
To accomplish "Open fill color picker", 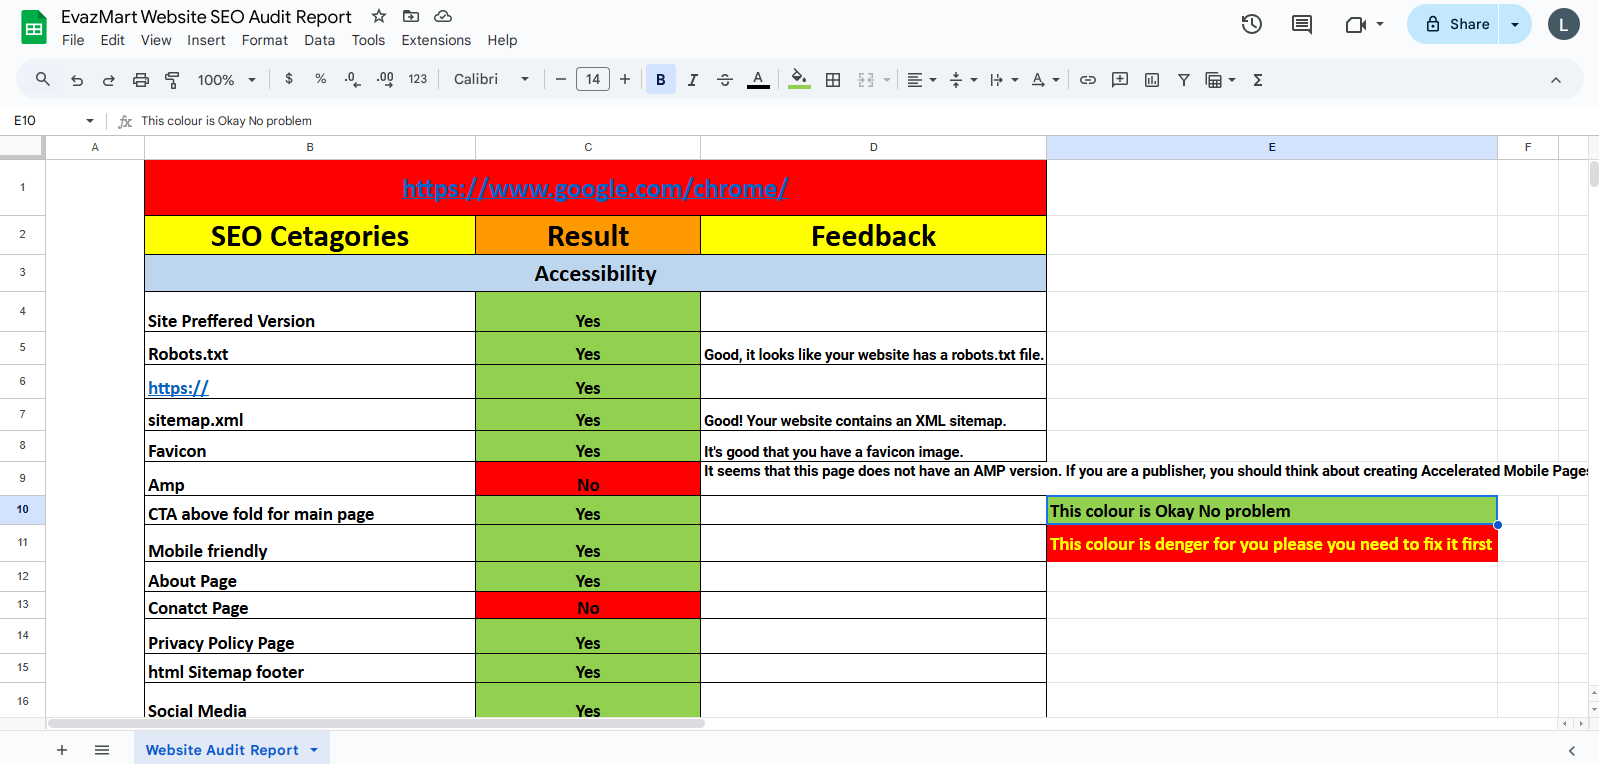I will coord(799,80).
